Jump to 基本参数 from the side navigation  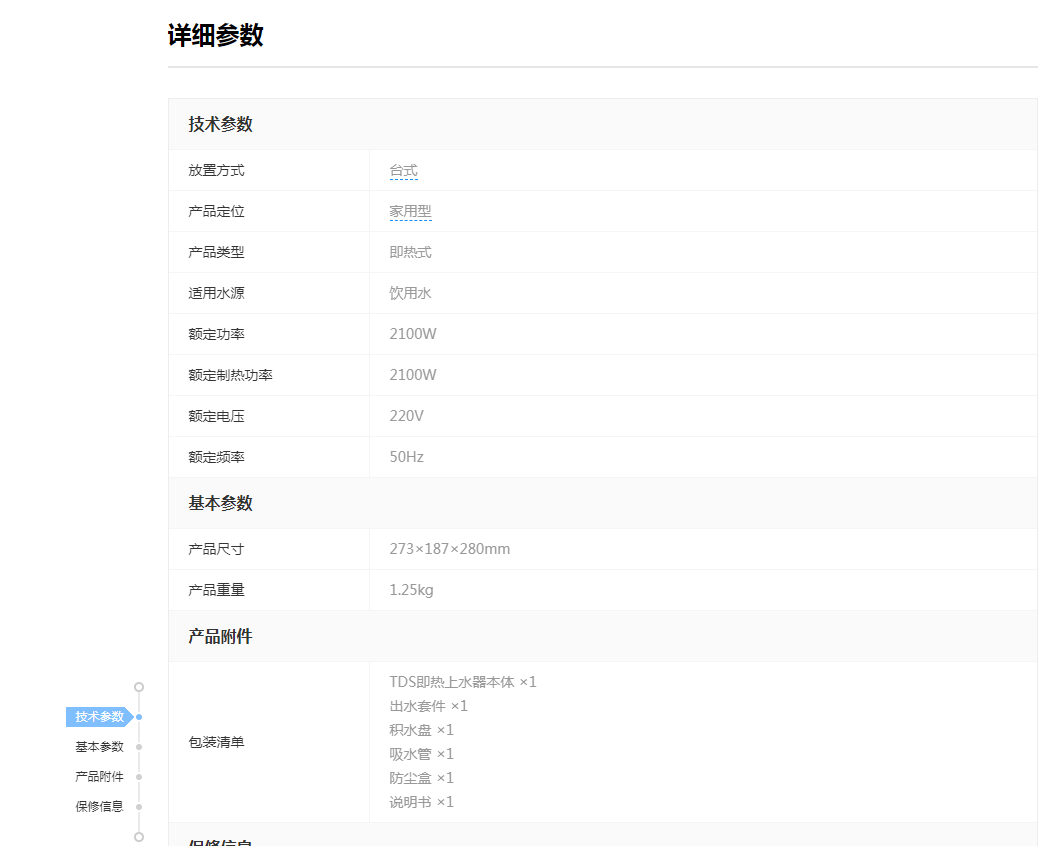click(99, 747)
